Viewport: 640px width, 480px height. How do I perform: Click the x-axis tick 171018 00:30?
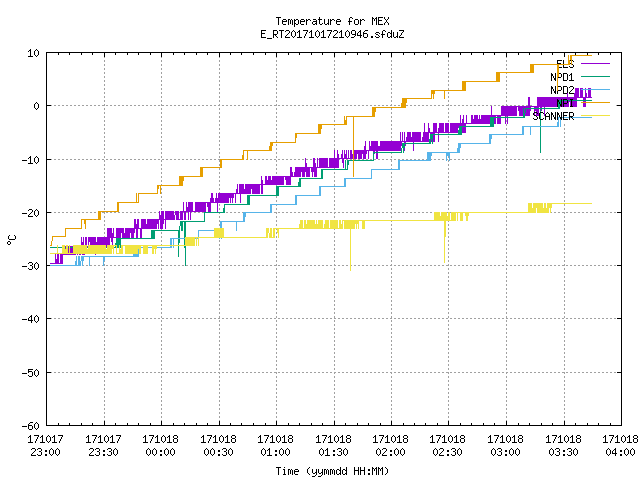218,445
